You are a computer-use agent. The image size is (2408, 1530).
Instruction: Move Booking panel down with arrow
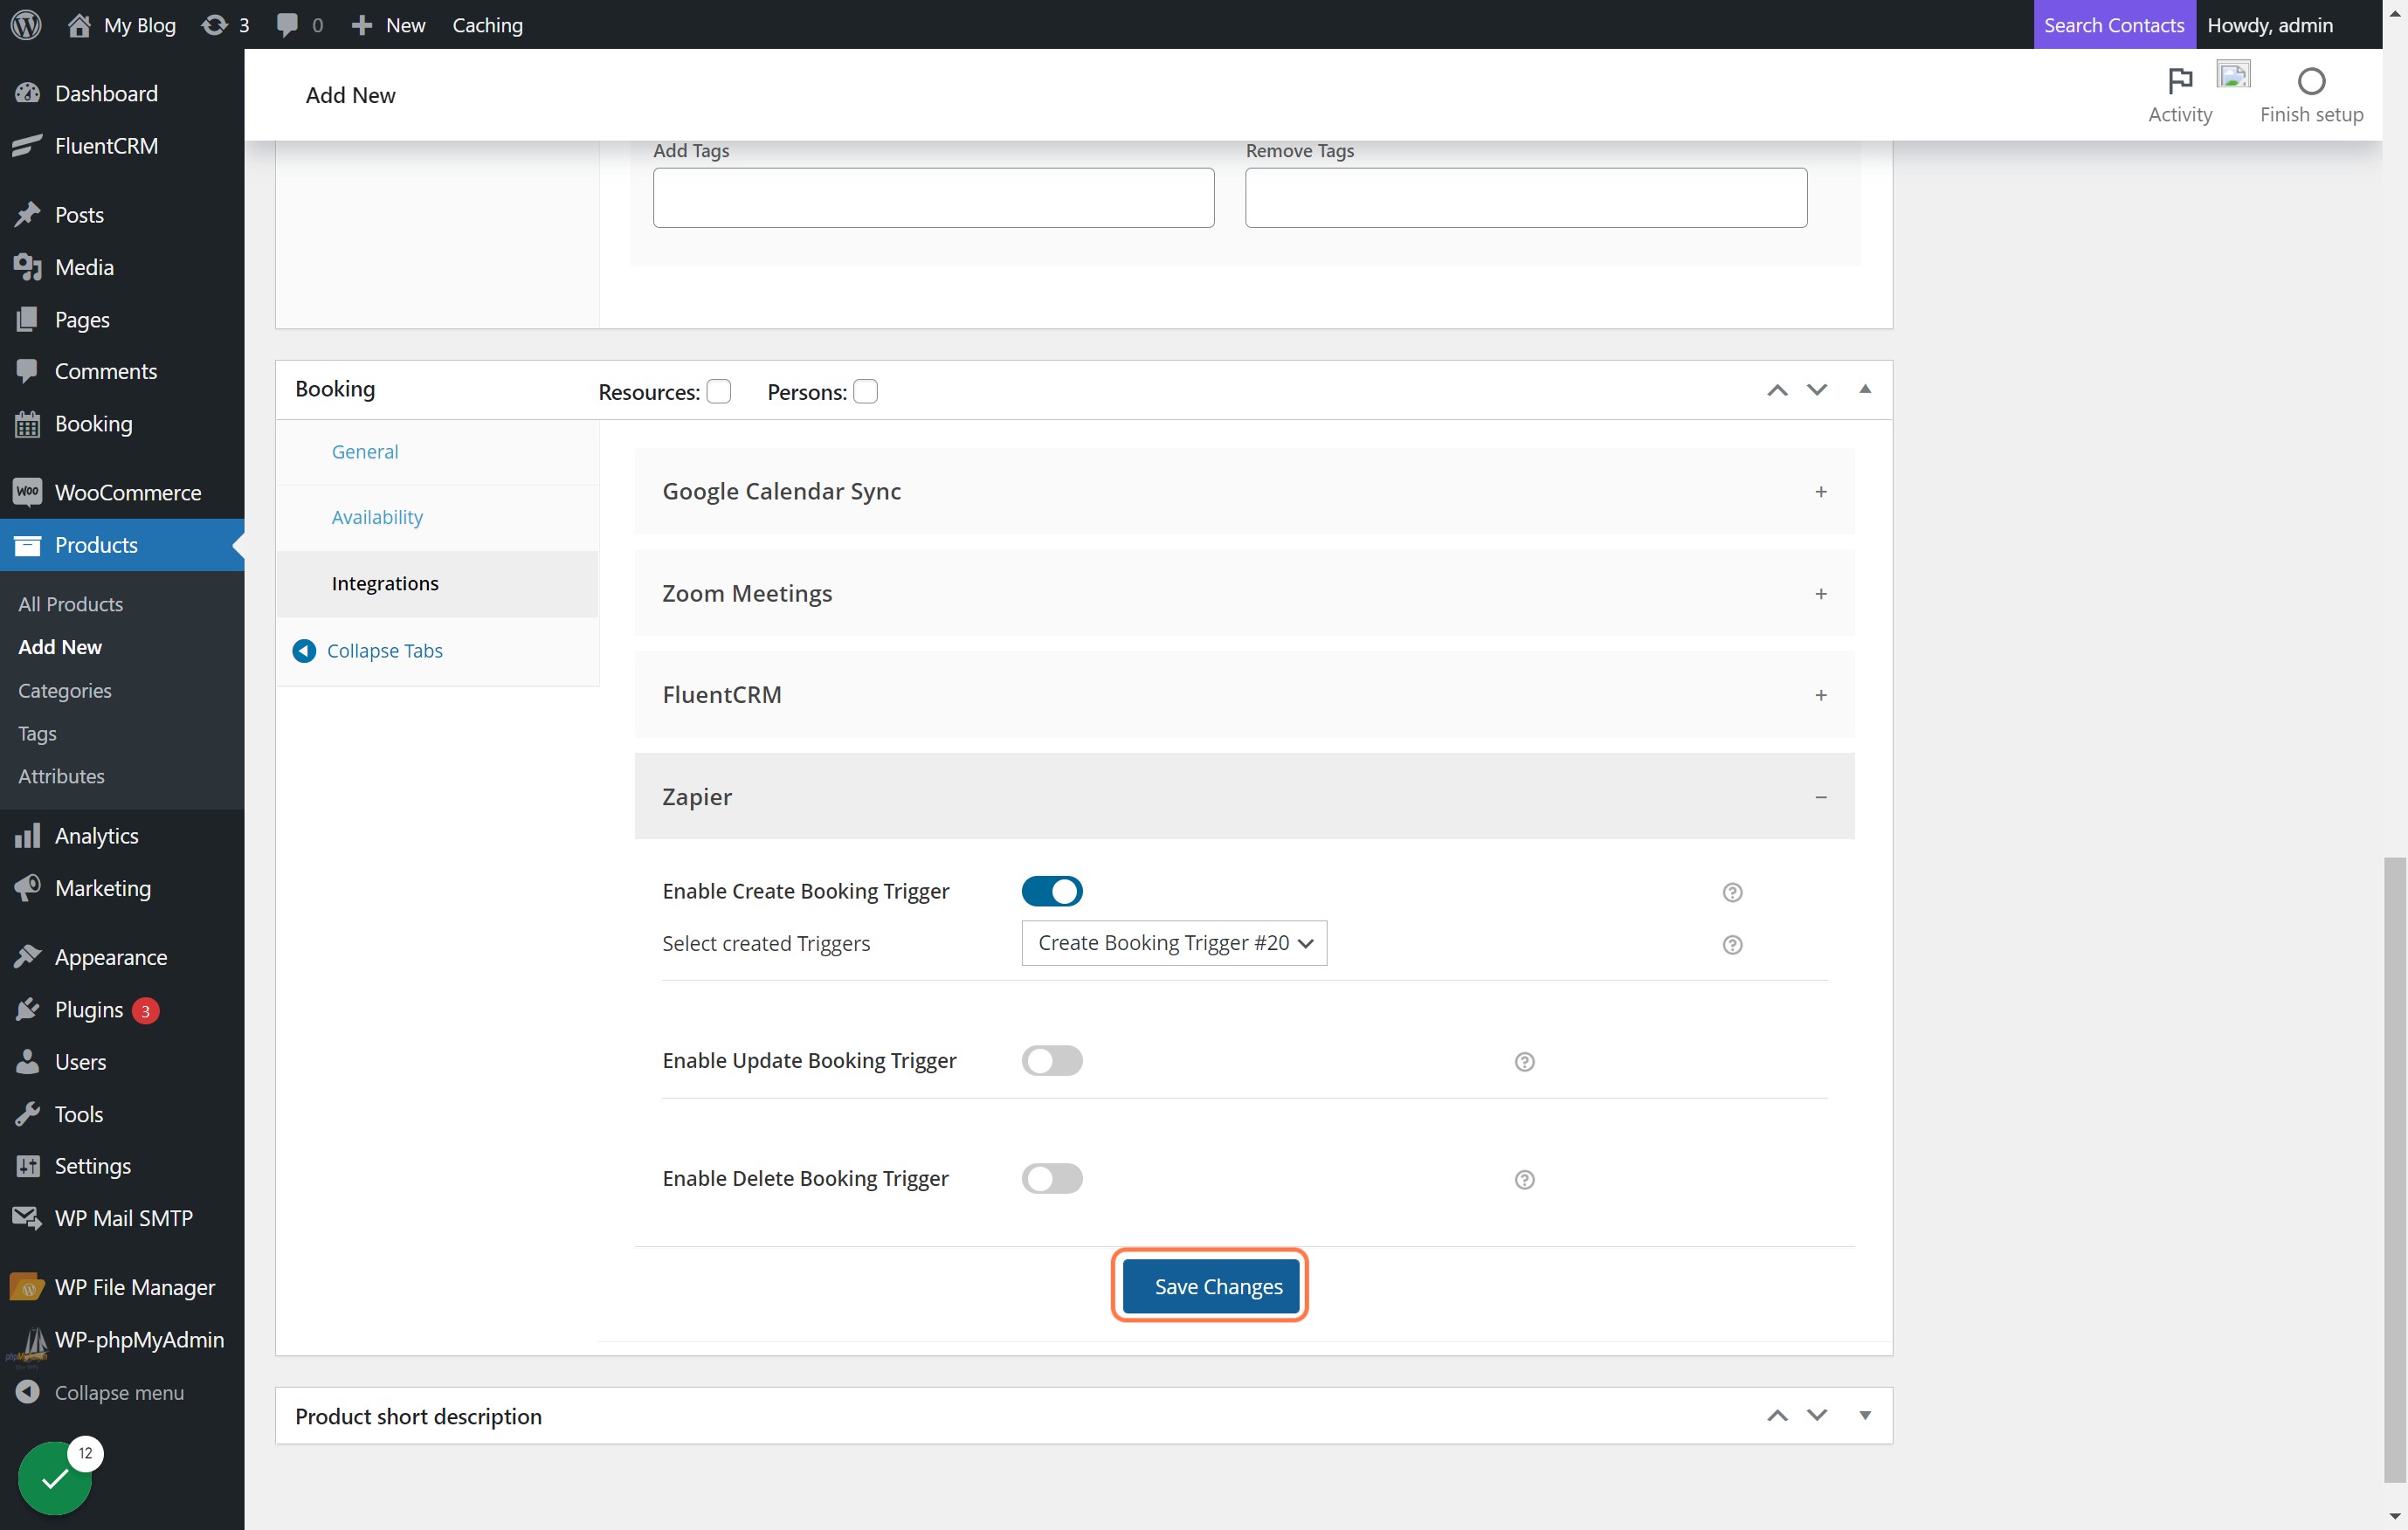coord(1817,390)
